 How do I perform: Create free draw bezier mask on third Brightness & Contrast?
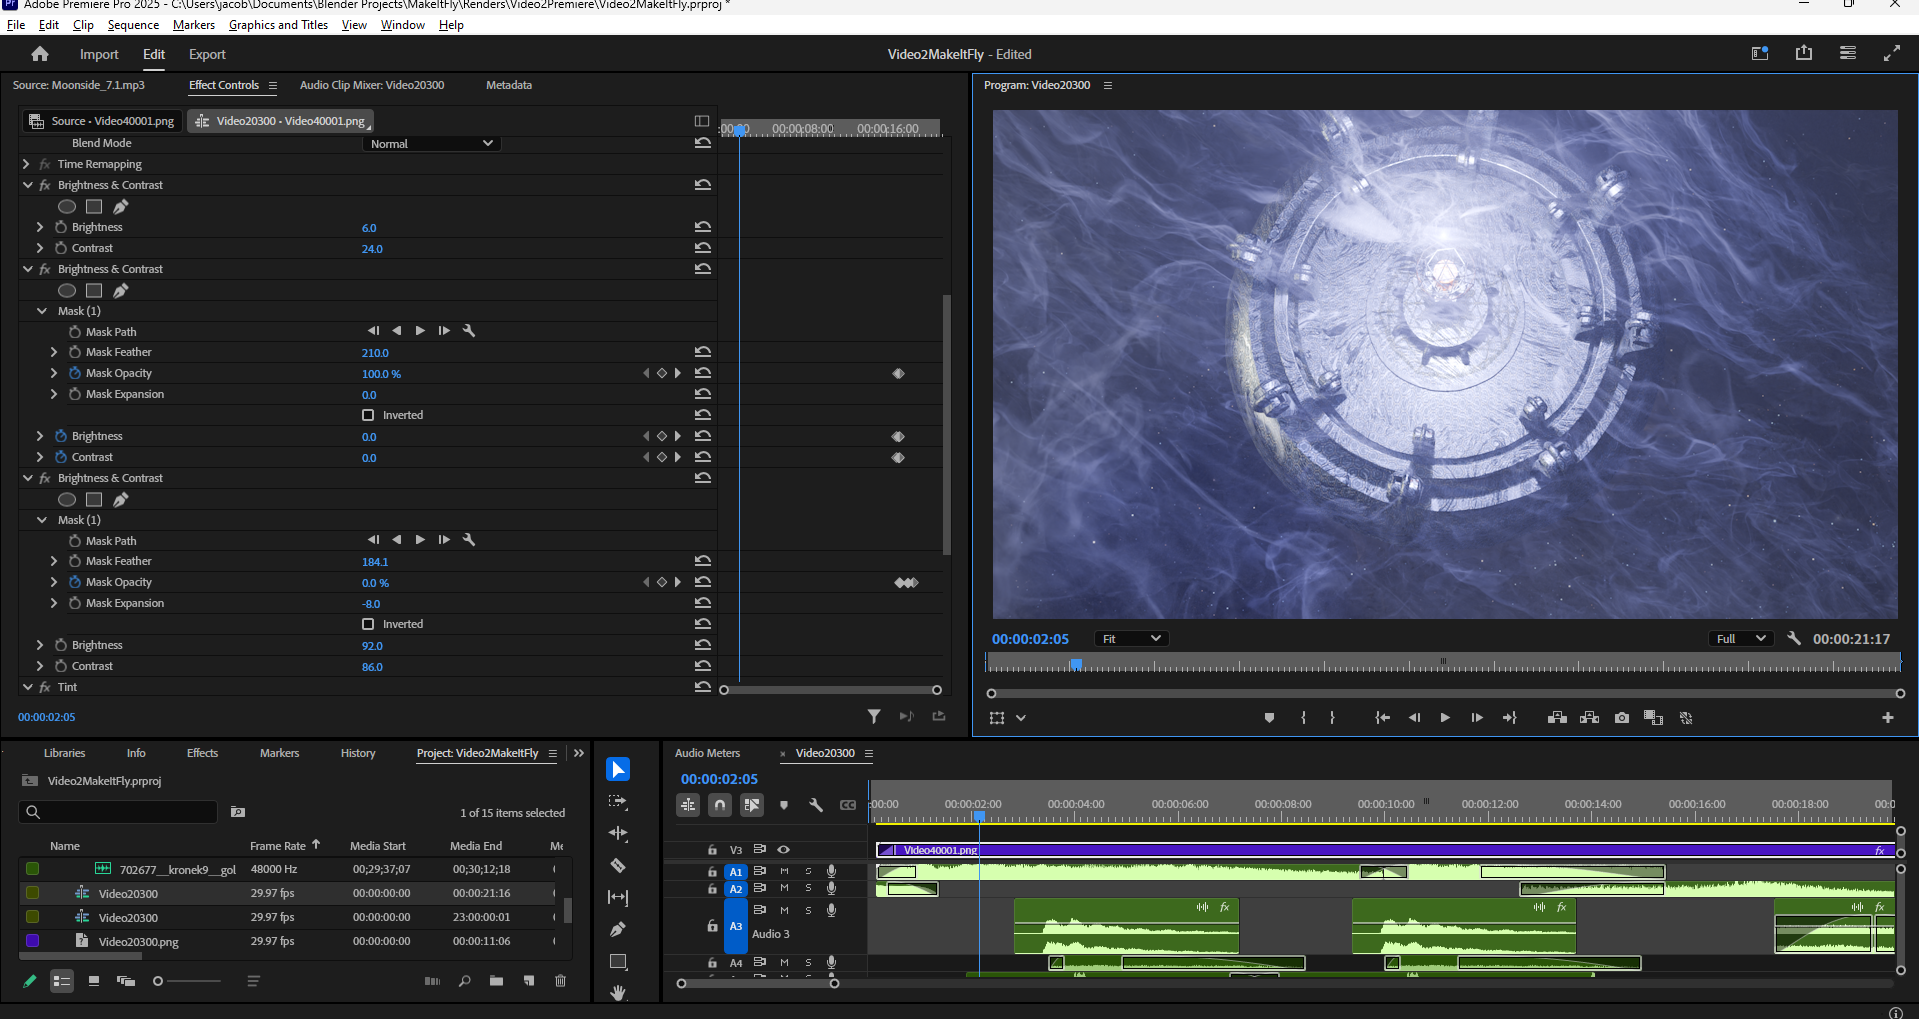click(x=121, y=499)
